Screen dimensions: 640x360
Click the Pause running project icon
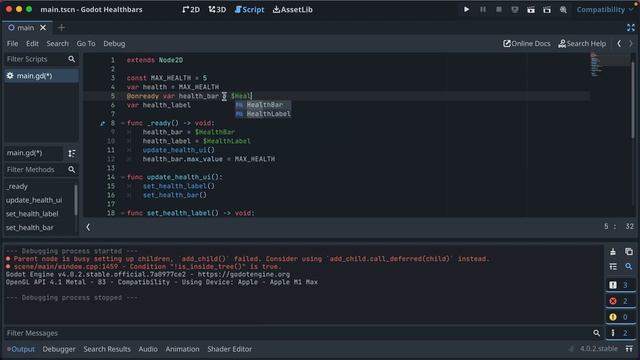(482, 9)
